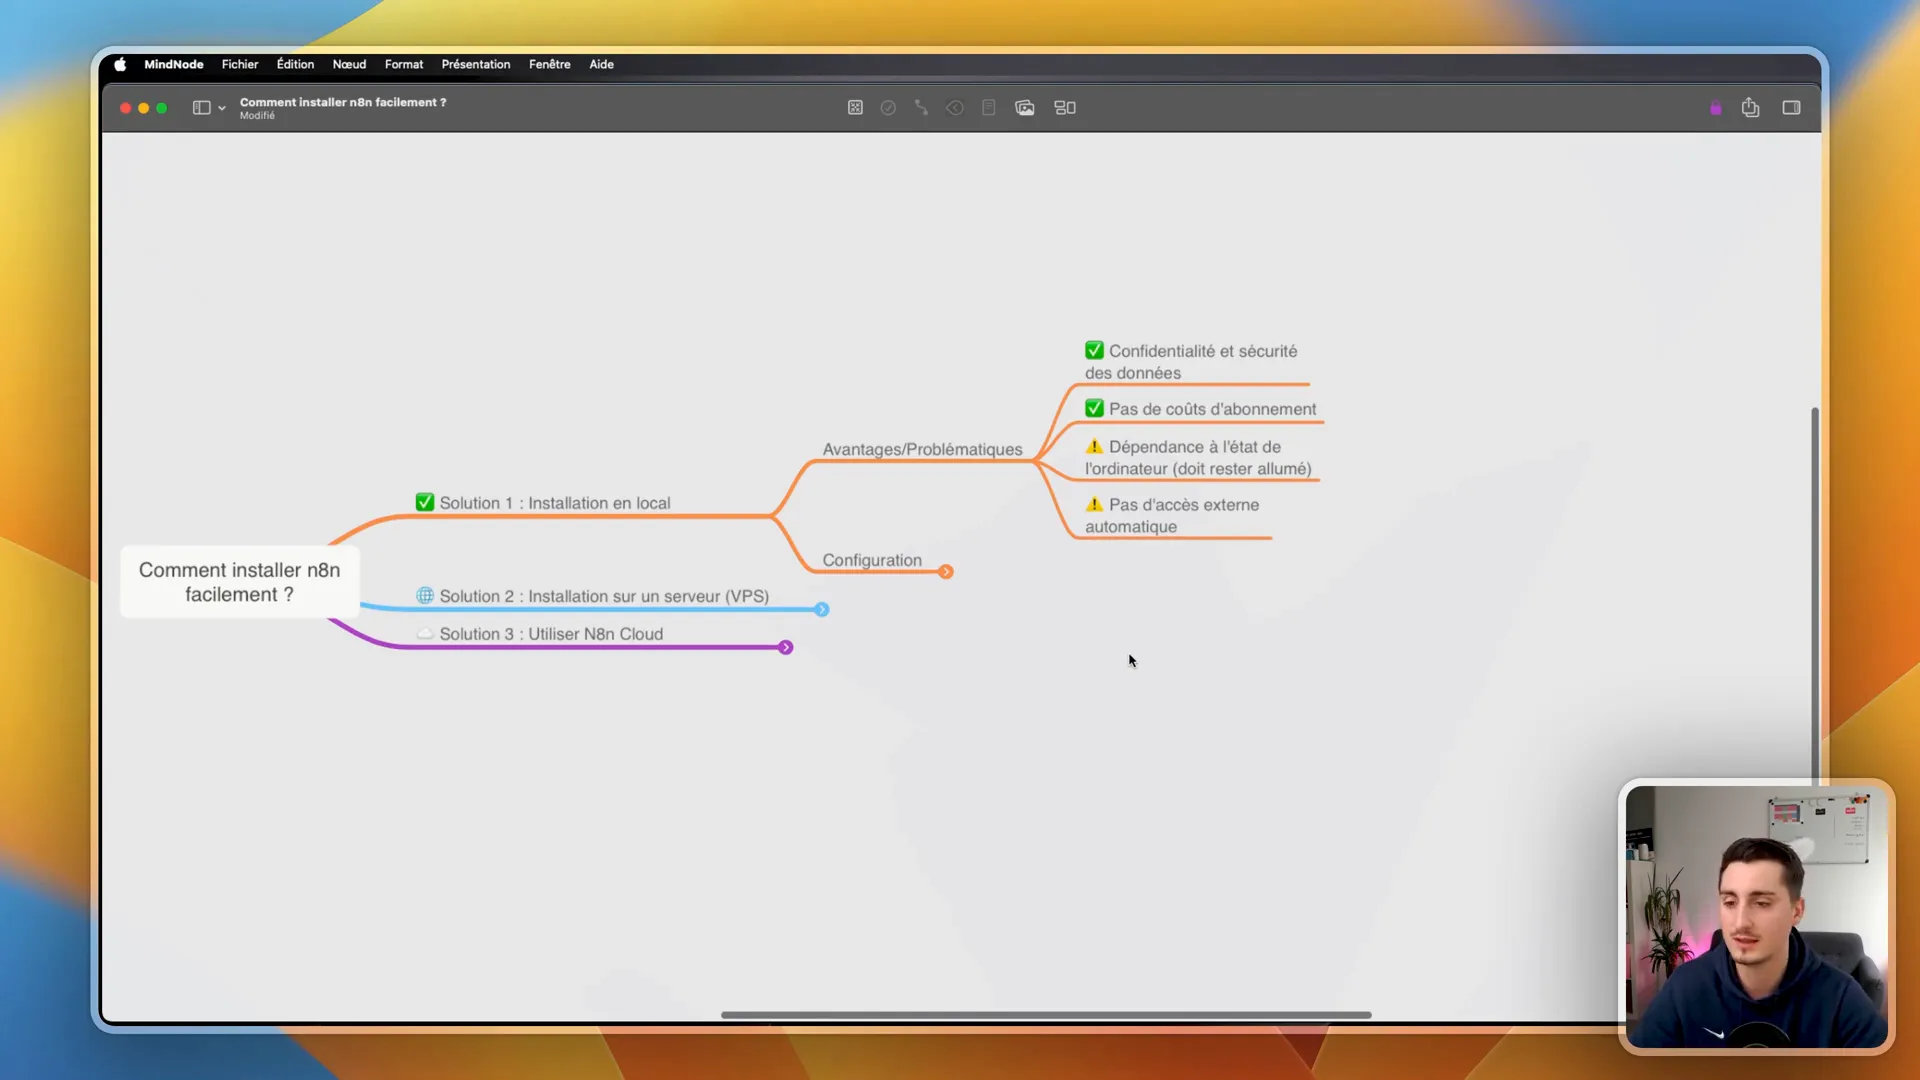
Task: Click the vertical scrollbar on right
Action: [x=1814, y=596]
